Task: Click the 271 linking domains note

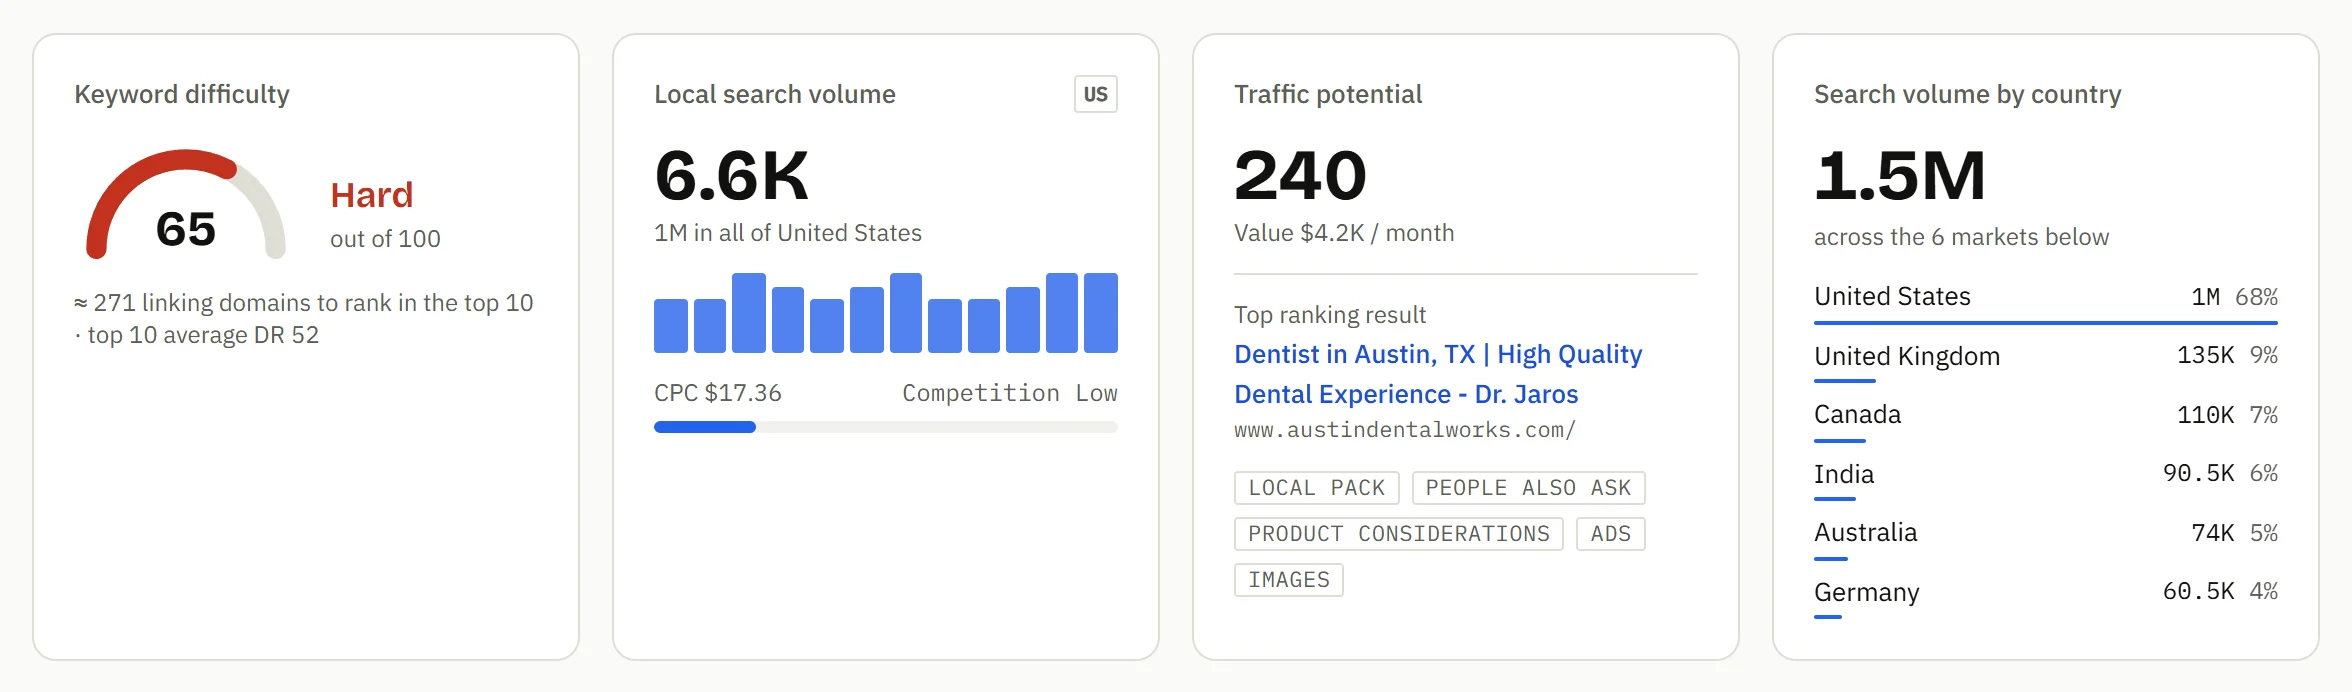Action: (304, 318)
